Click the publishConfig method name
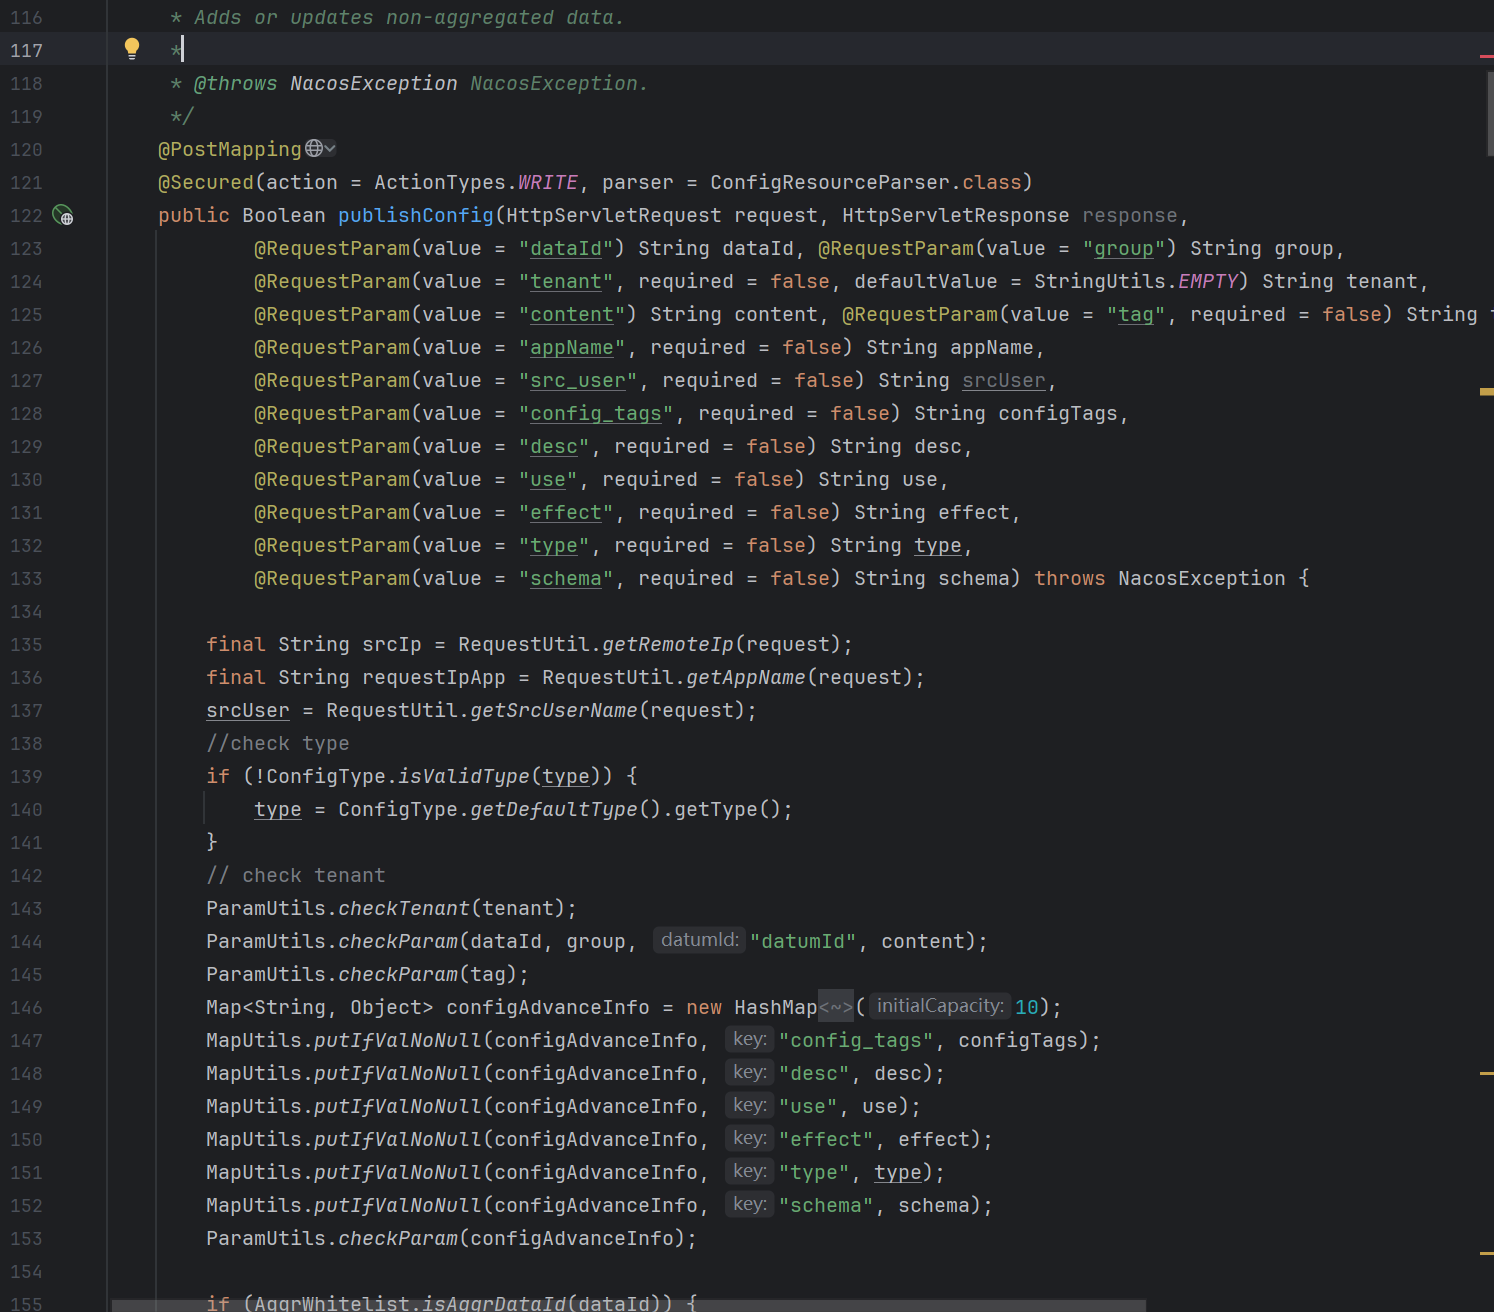 [x=415, y=216]
